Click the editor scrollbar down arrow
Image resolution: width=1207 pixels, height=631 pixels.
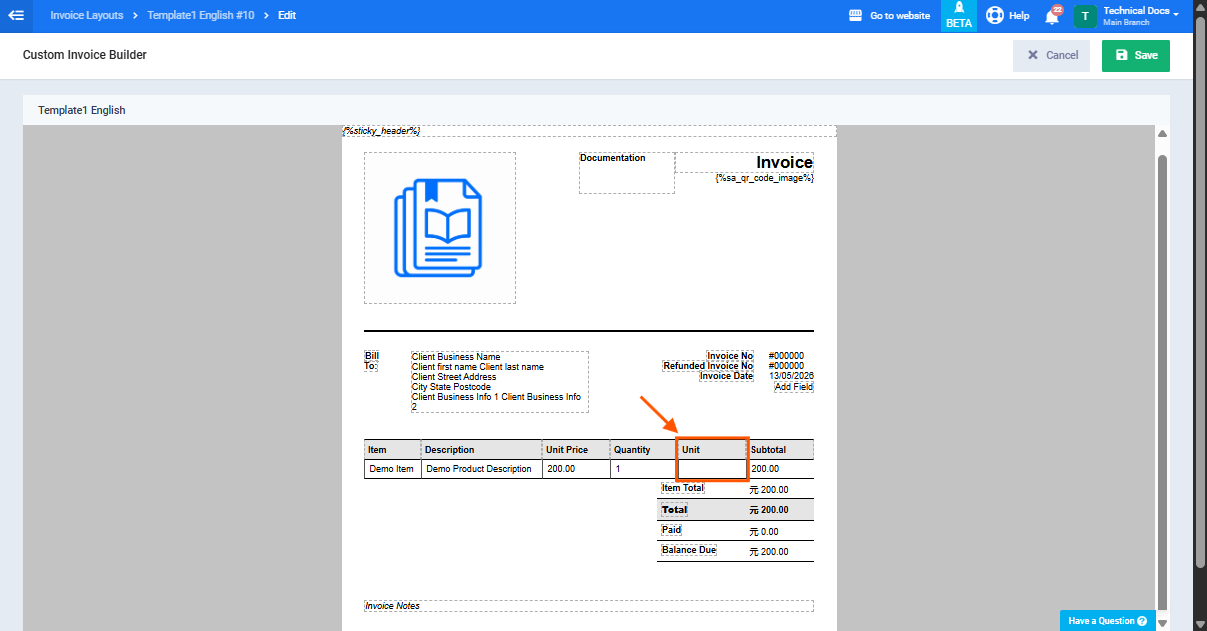[1162, 622]
